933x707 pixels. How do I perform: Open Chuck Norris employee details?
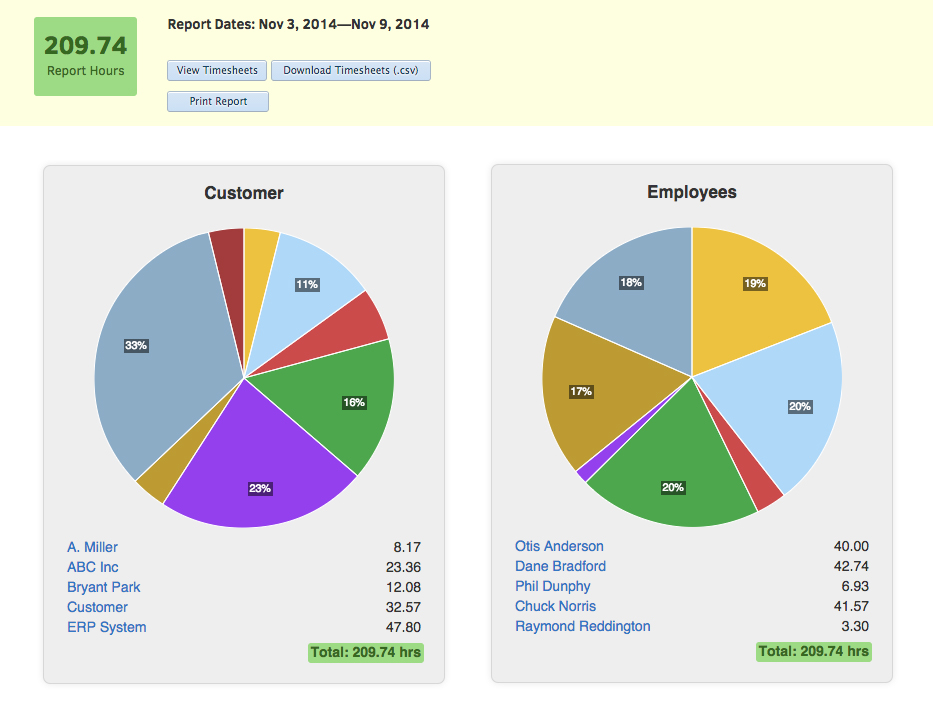[555, 606]
